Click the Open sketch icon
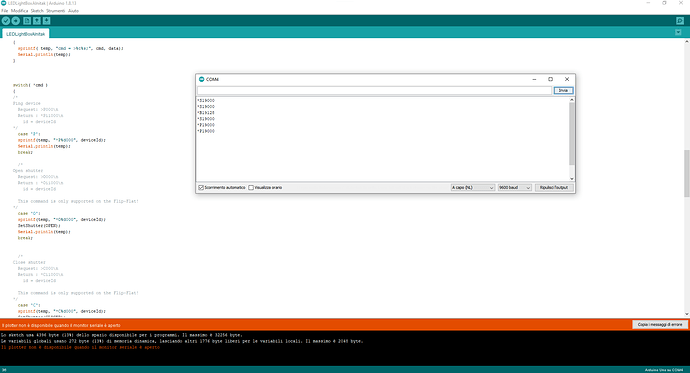The image size is (690, 373). tap(37, 21)
